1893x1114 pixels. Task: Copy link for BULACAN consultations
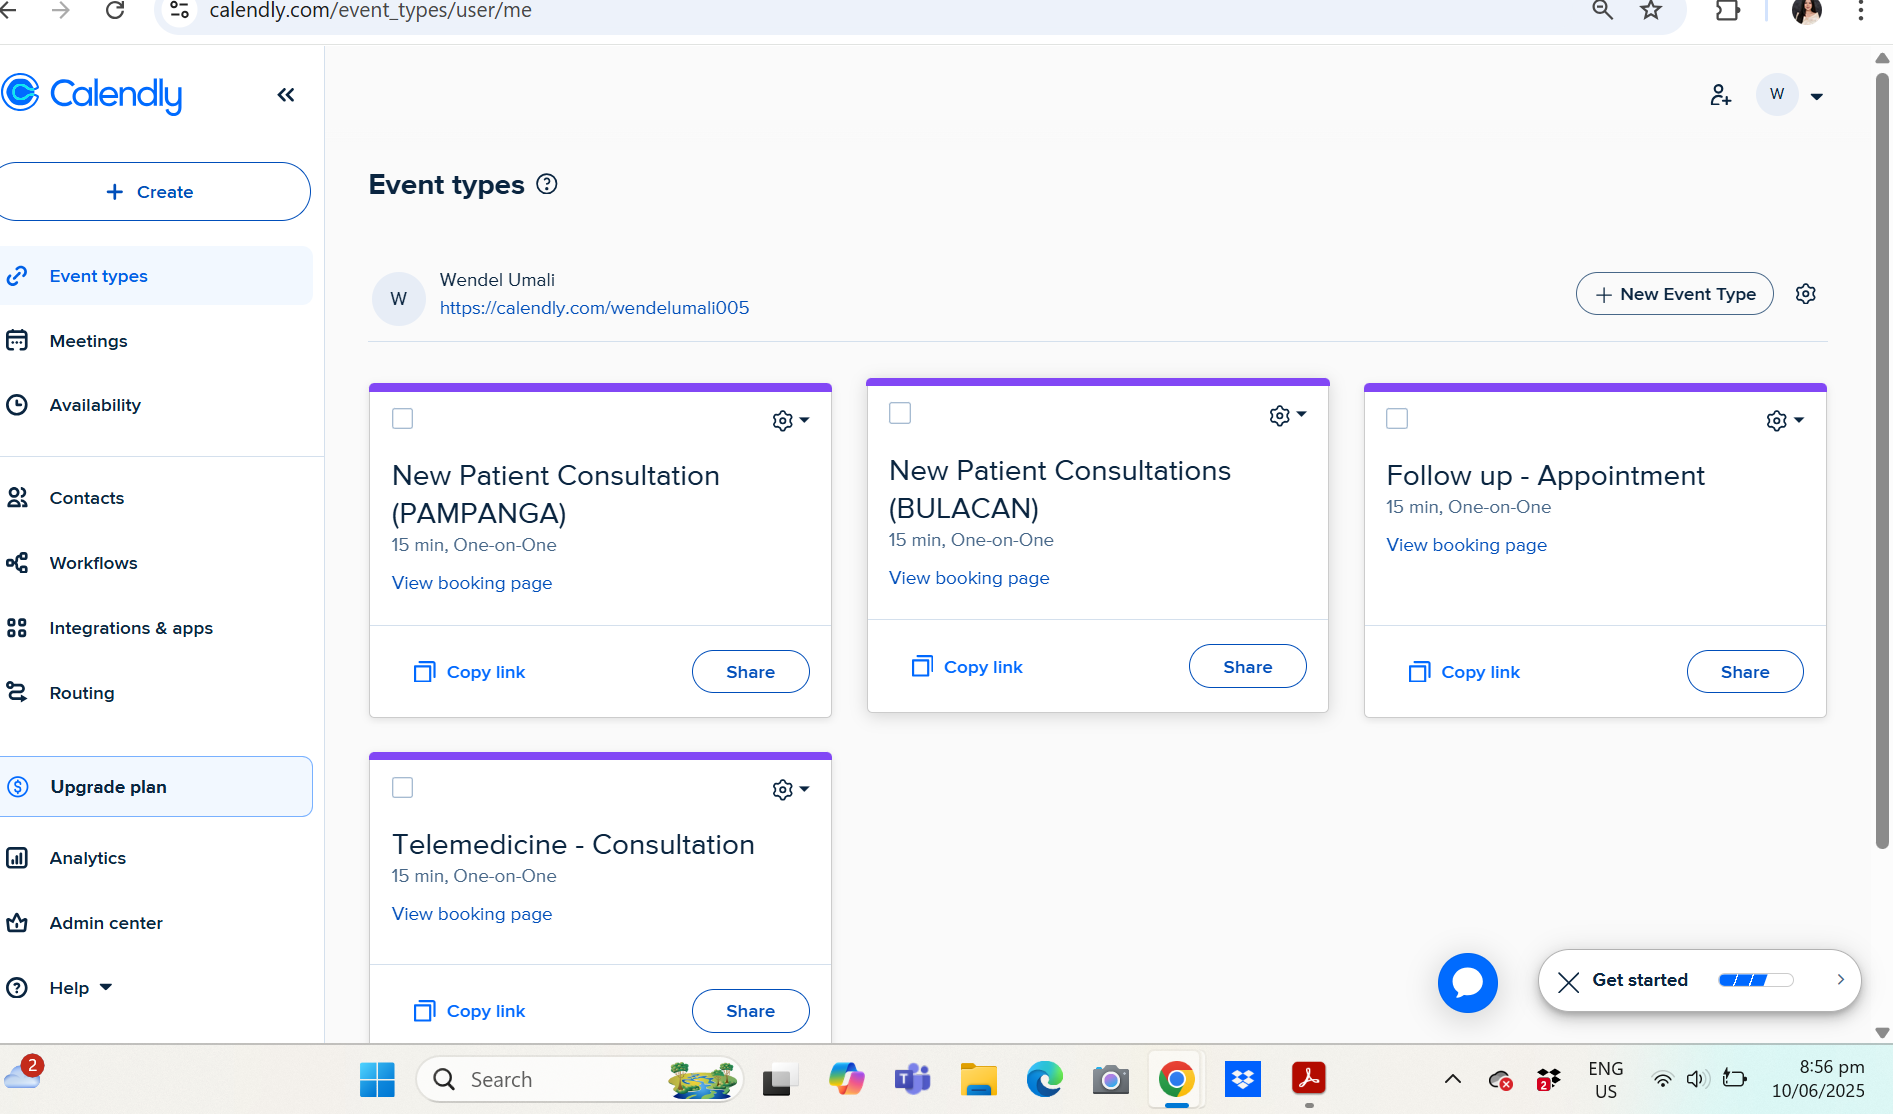tap(967, 667)
